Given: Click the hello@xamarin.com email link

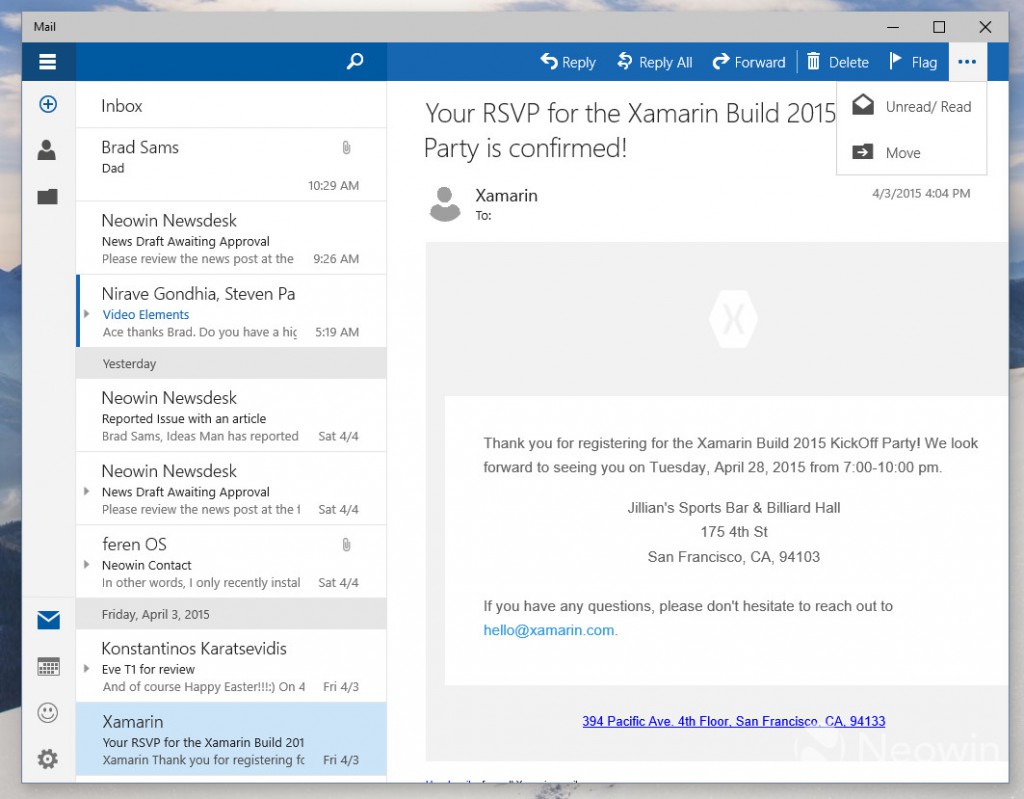Looking at the screenshot, I should click(549, 630).
